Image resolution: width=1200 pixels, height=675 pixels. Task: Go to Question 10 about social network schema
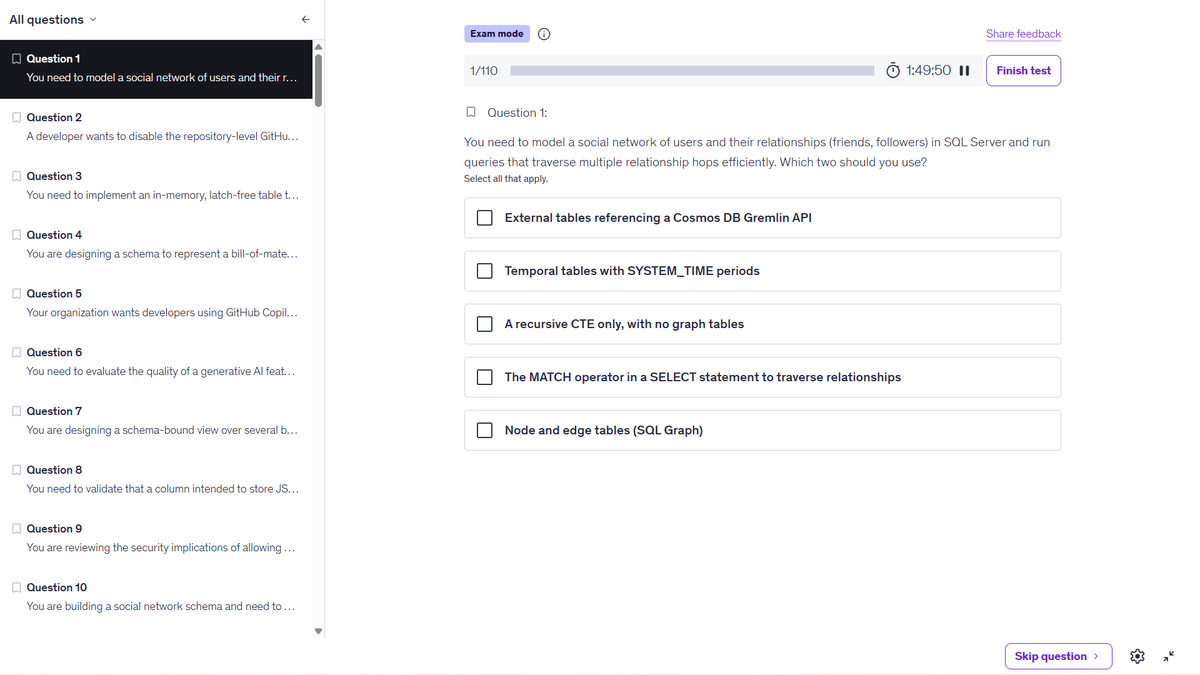coord(155,597)
